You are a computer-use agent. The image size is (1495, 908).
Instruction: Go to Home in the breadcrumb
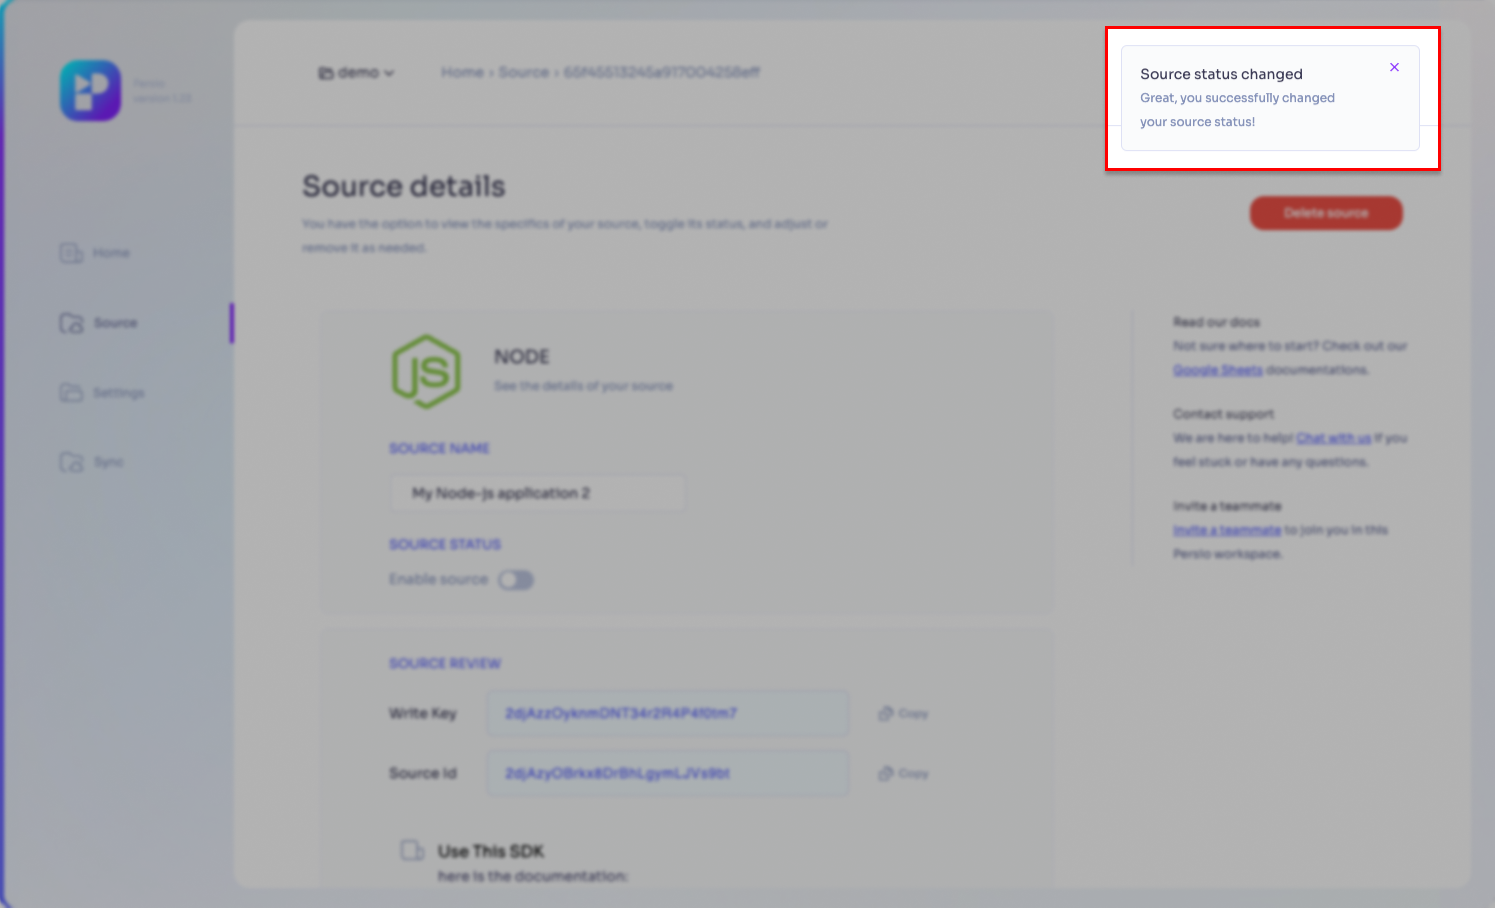pyautogui.click(x=462, y=73)
